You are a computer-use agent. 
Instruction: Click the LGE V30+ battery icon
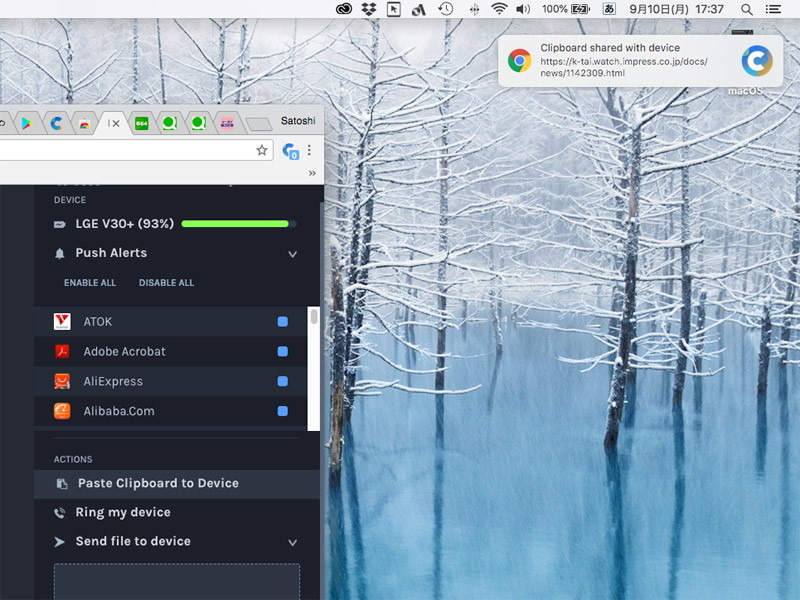60,224
